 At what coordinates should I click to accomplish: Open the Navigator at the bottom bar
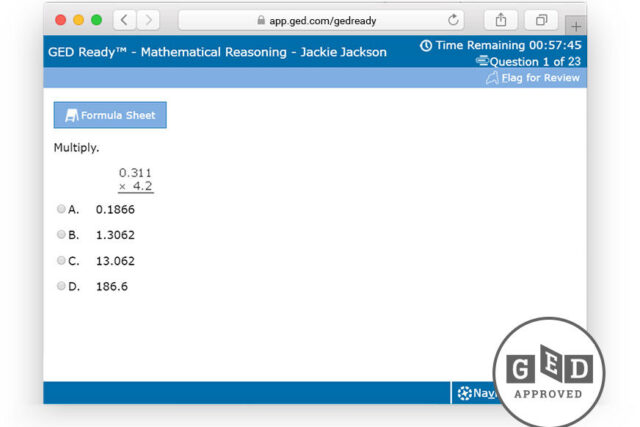475,393
